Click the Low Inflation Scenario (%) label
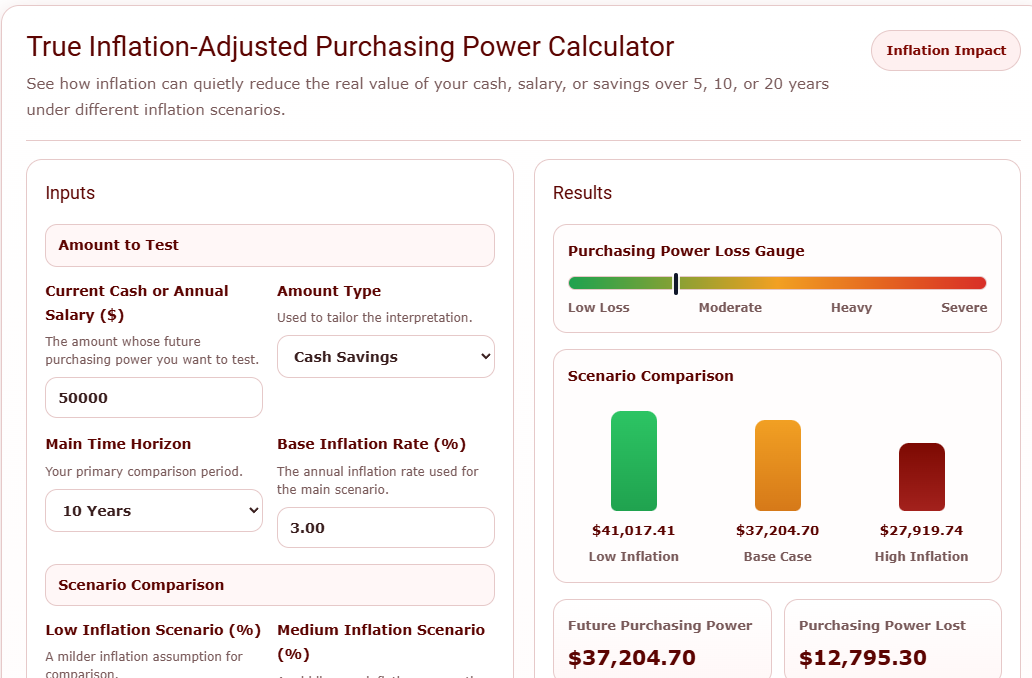The height and width of the screenshot is (678, 1032). click(x=153, y=630)
